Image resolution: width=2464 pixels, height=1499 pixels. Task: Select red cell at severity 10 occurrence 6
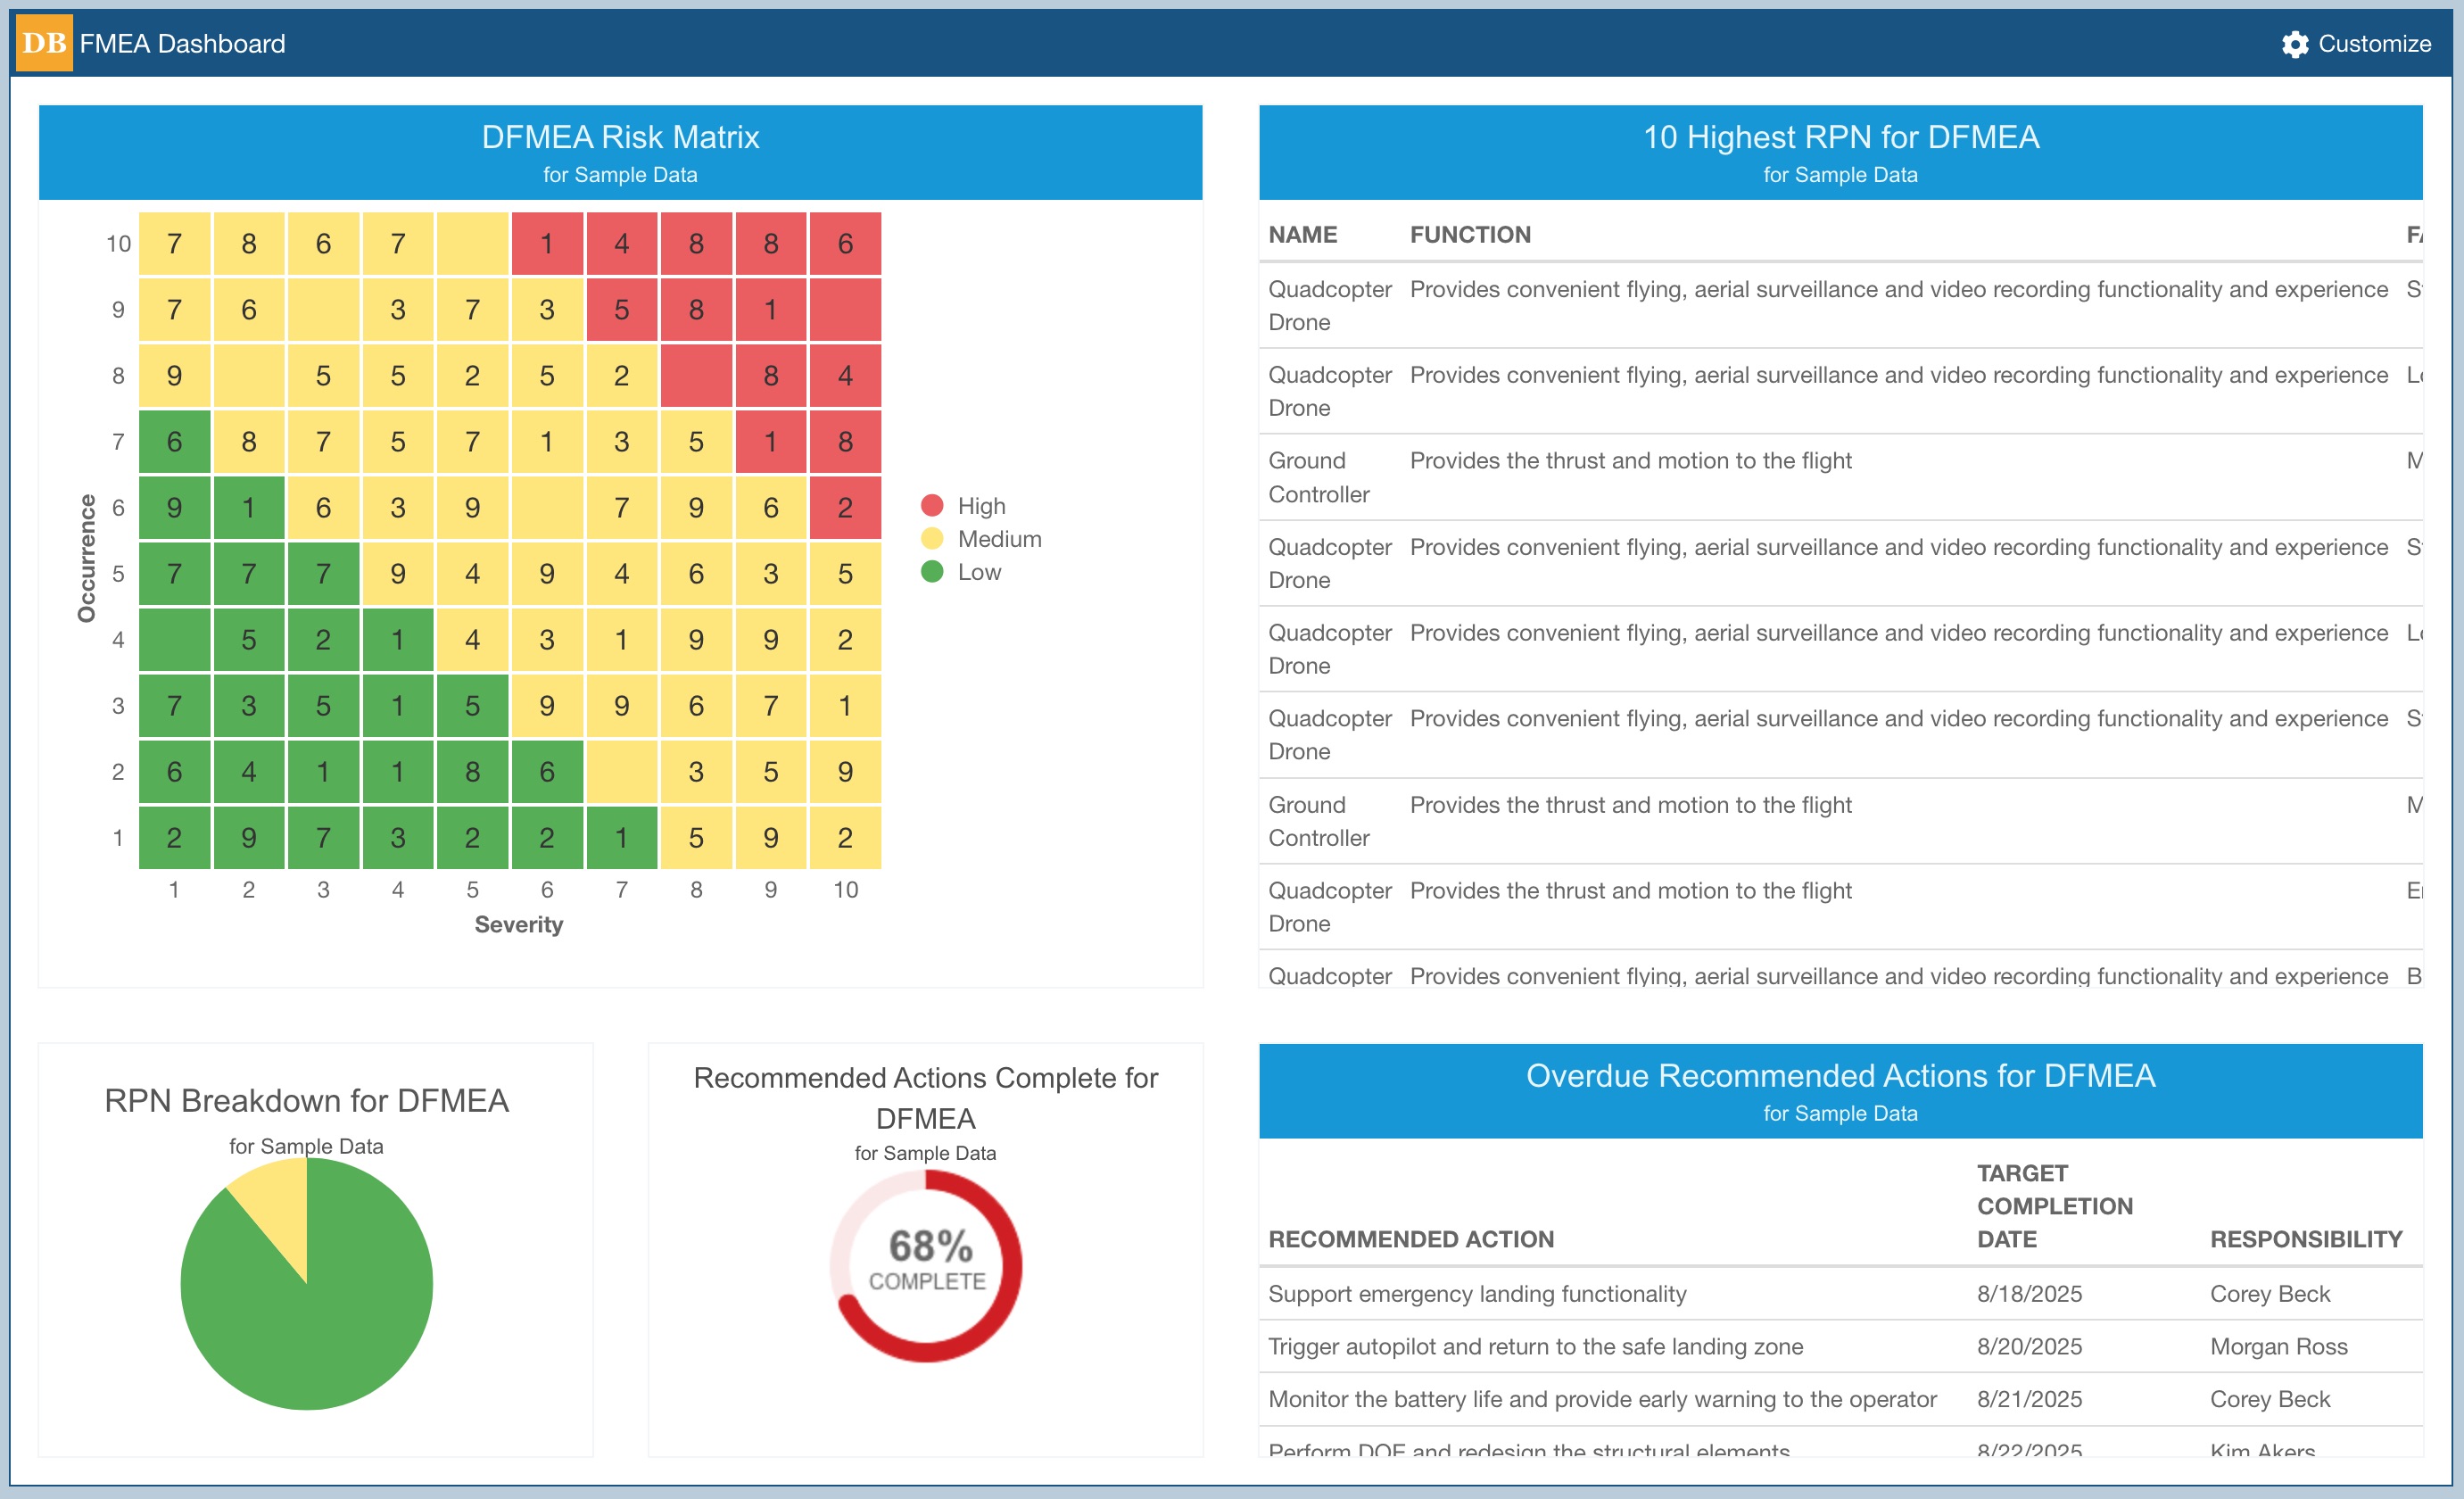(845, 508)
